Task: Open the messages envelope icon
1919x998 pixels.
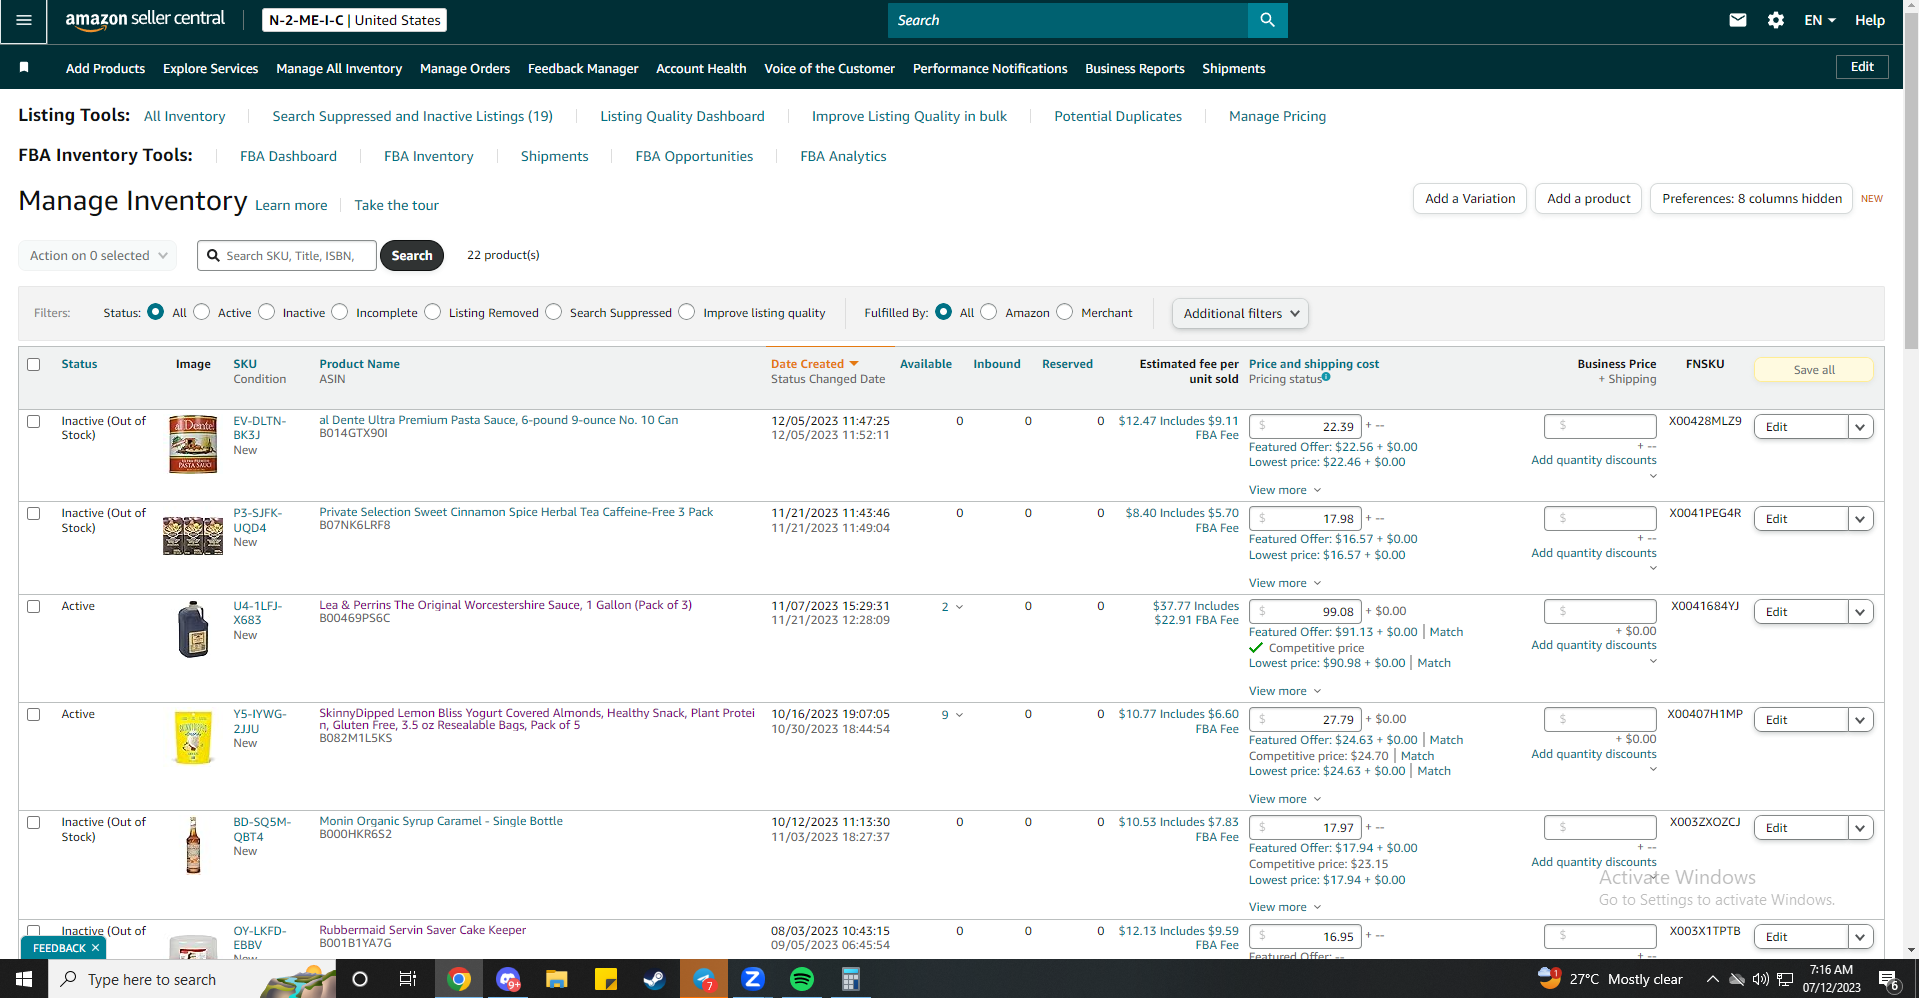Action: coord(1738,20)
